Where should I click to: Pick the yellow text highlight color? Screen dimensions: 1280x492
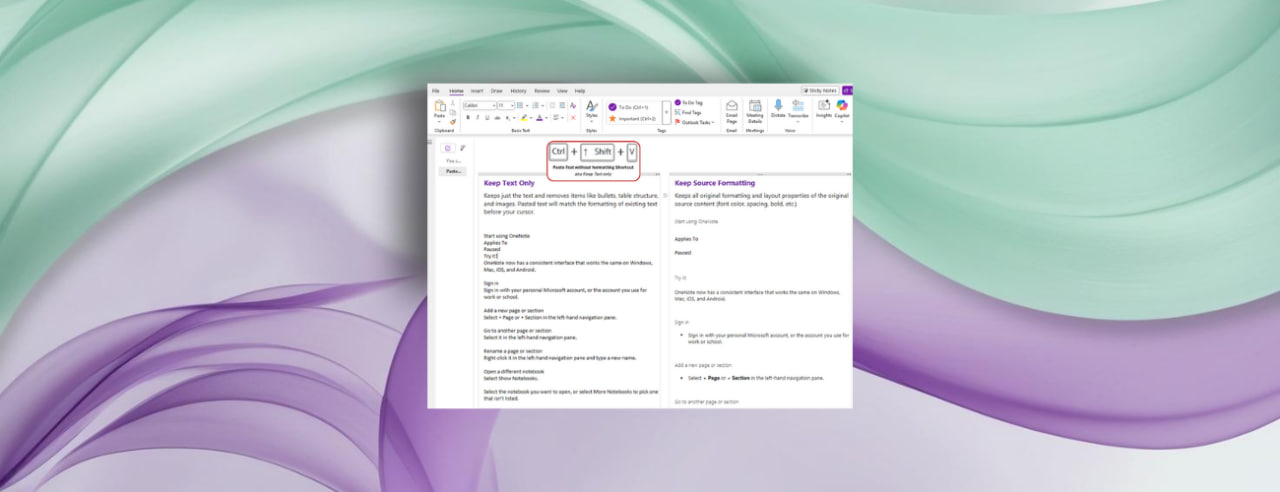pyautogui.click(x=524, y=117)
